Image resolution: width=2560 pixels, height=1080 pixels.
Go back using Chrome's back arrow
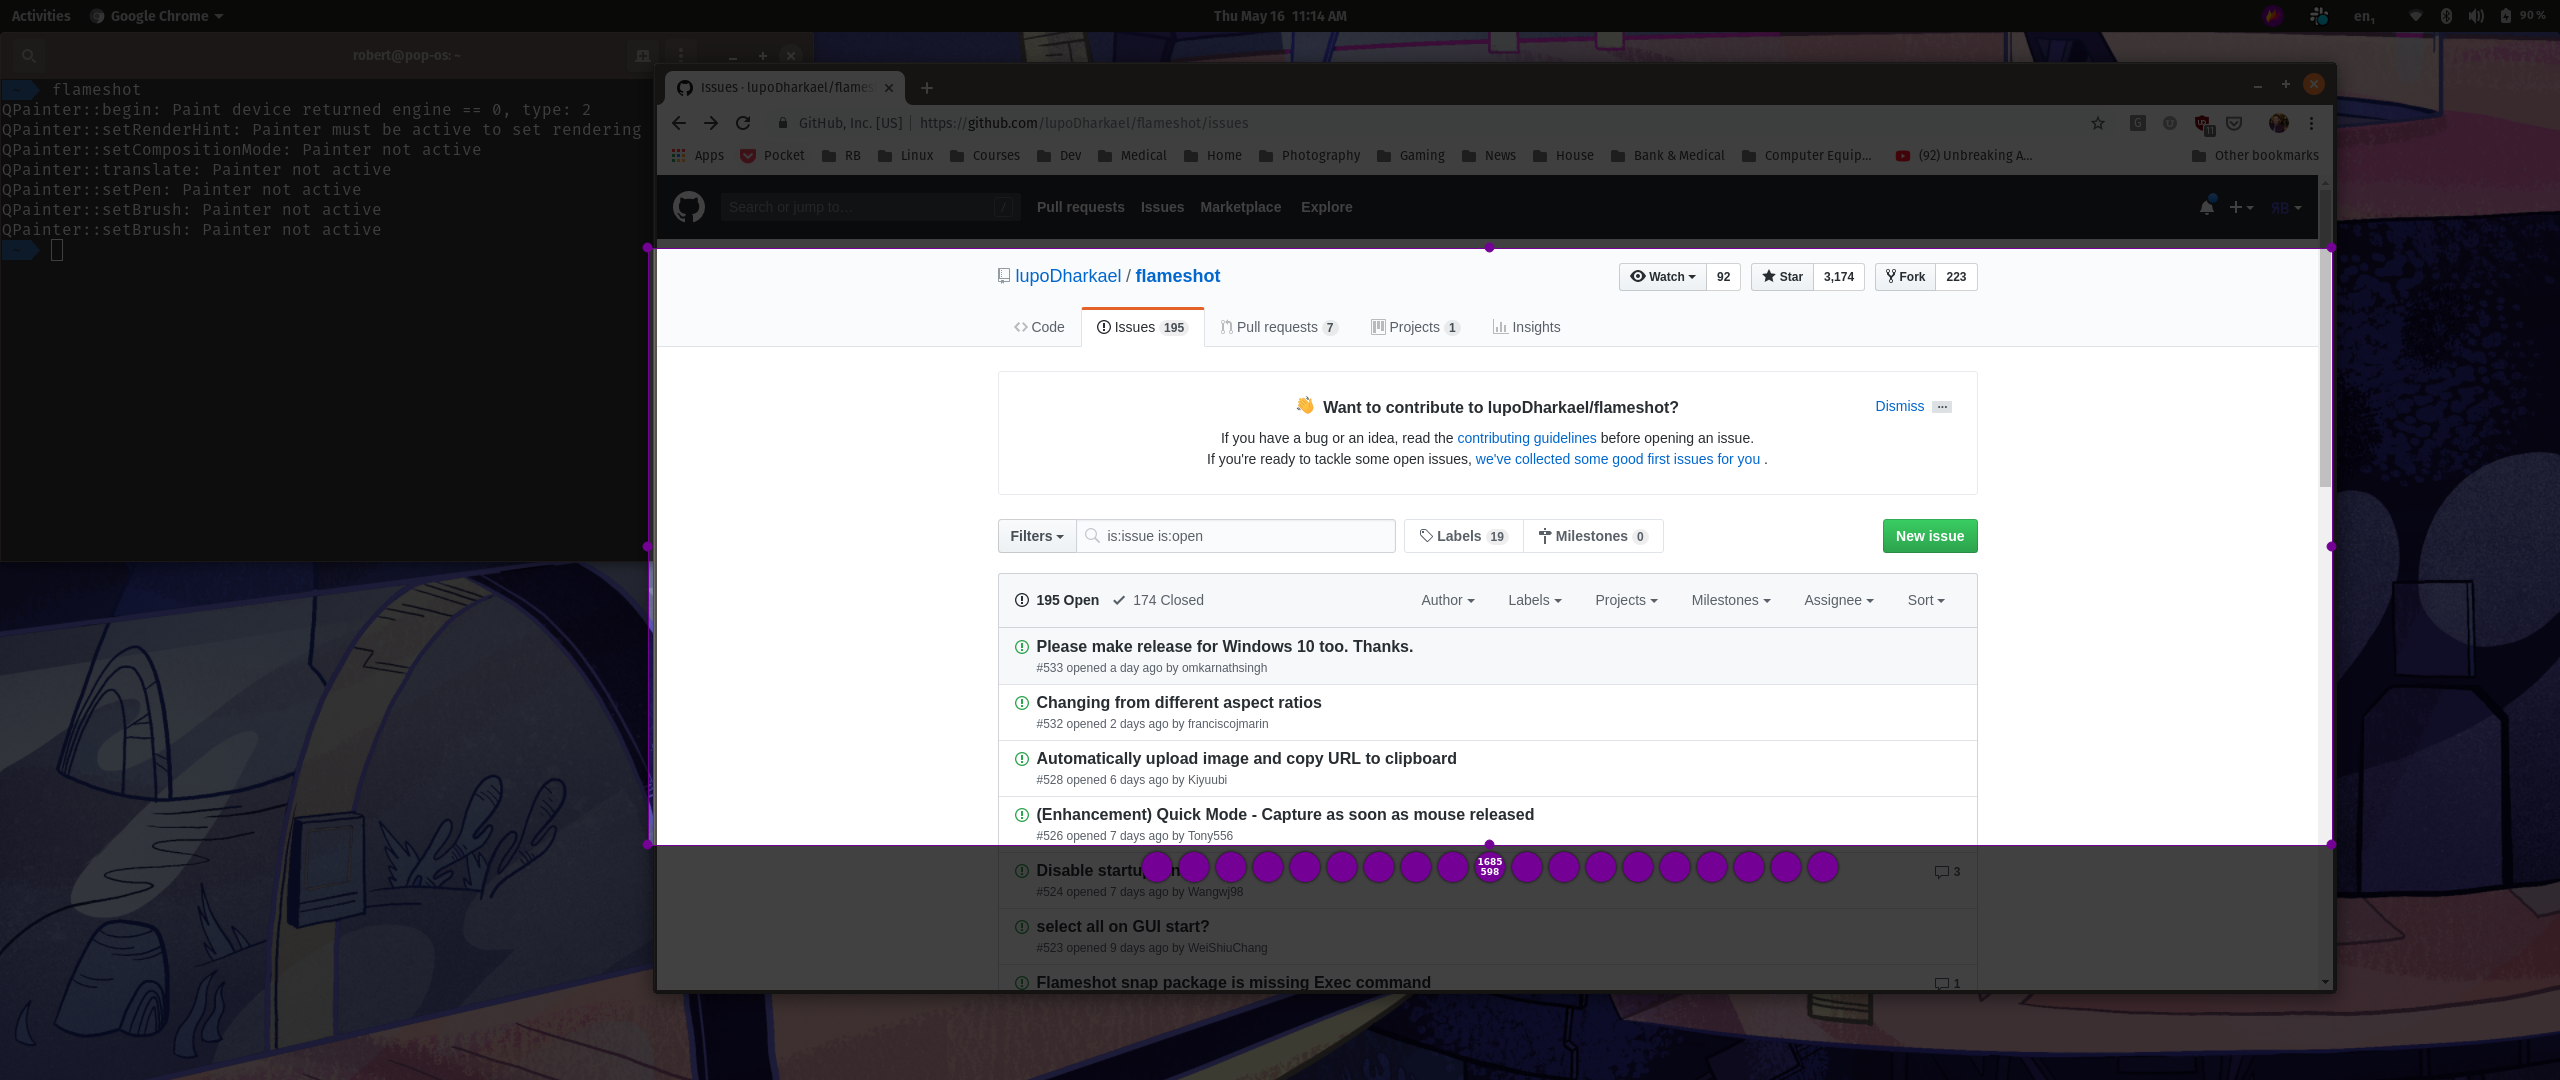pos(679,123)
